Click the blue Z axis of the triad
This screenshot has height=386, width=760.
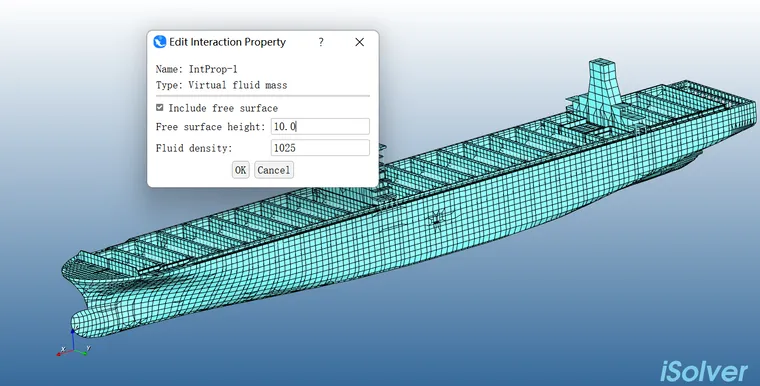tap(73, 339)
